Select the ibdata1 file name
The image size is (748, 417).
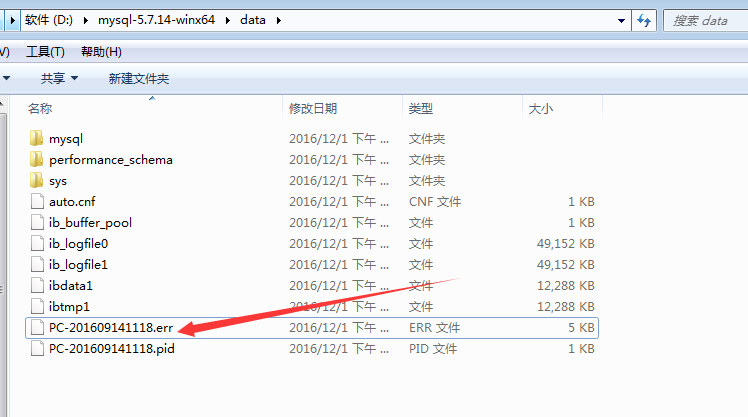(71, 285)
